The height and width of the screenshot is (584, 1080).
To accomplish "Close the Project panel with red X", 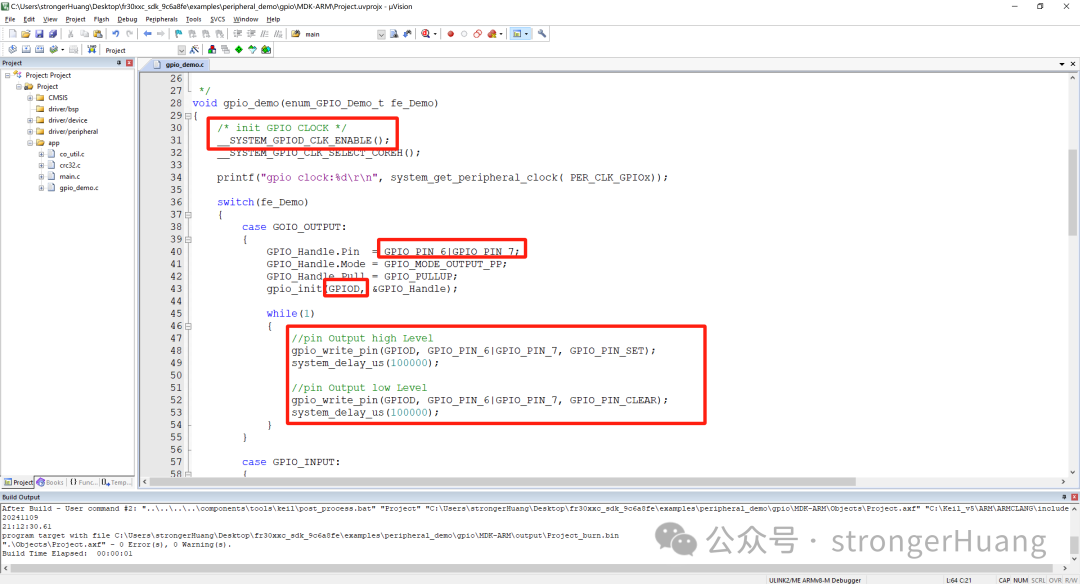I will point(129,63).
